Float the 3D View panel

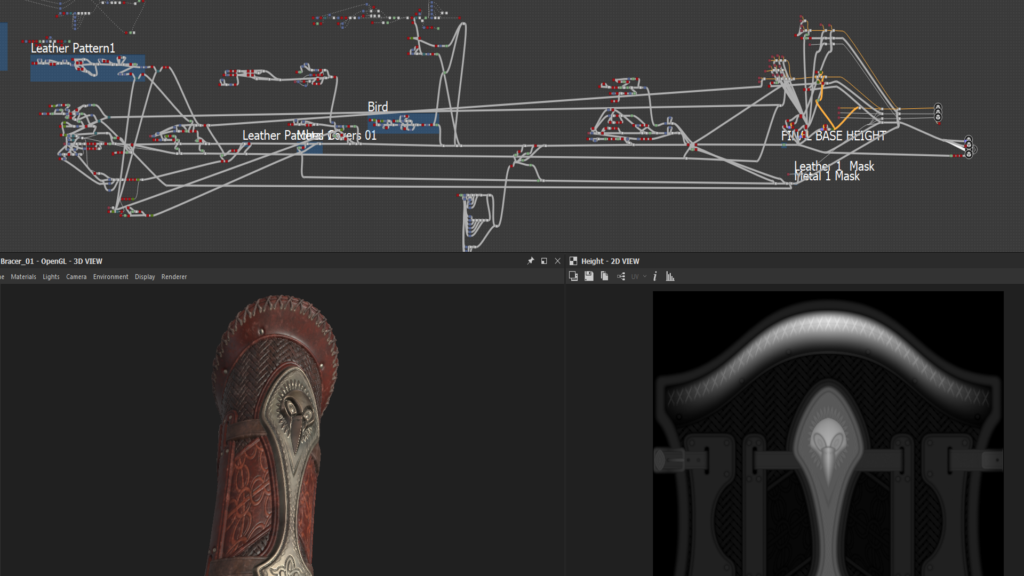(544, 261)
